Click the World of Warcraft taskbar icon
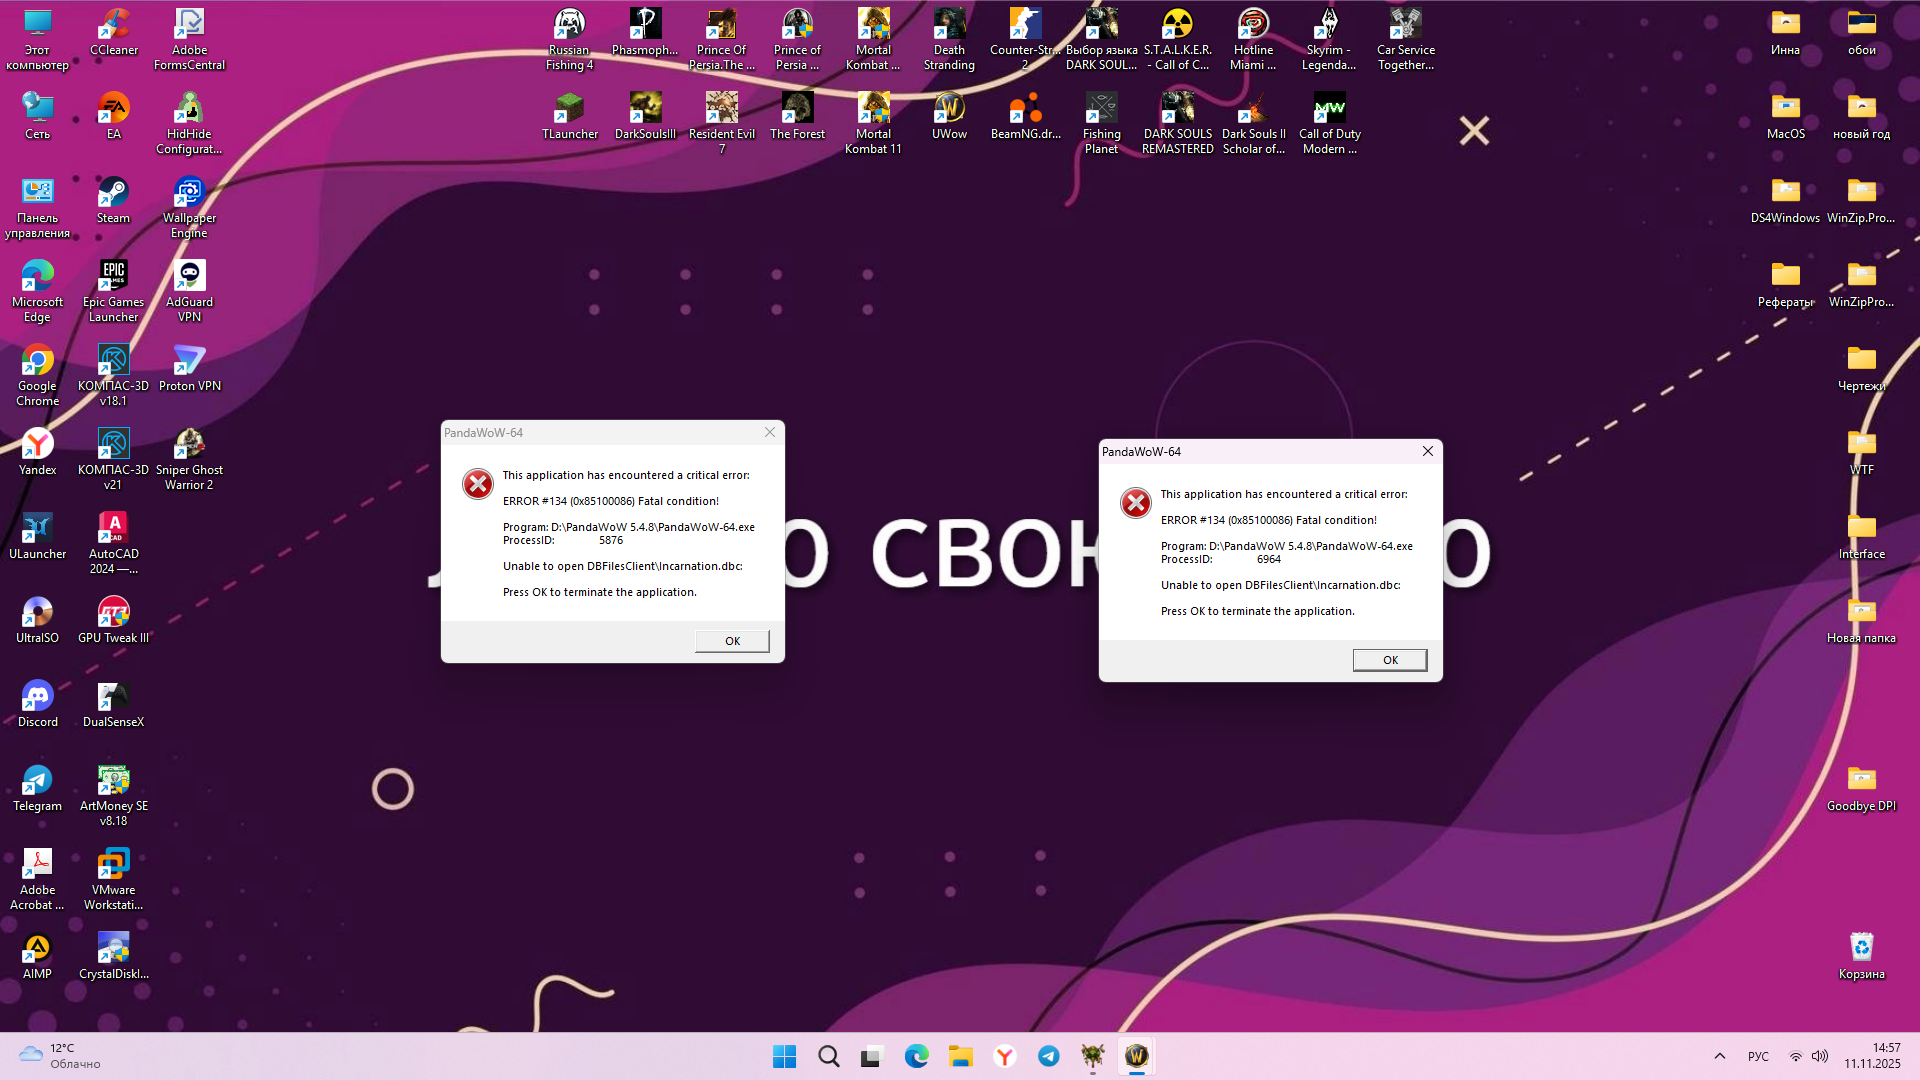 click(1136, 1056)
